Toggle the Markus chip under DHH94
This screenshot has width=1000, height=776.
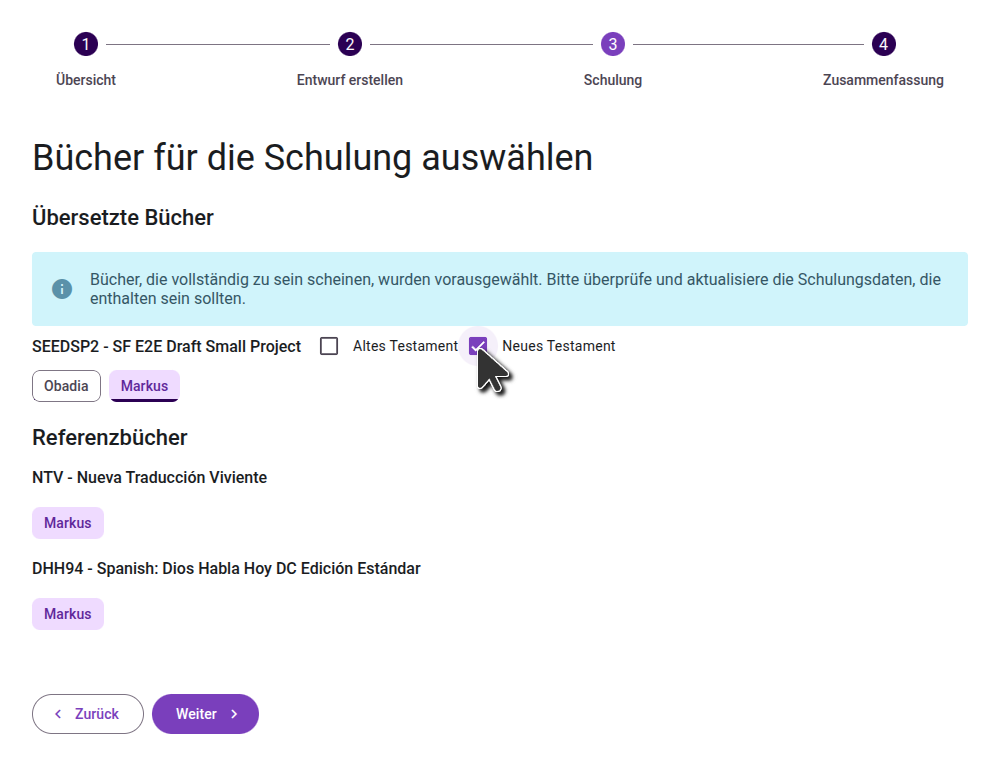68,614
